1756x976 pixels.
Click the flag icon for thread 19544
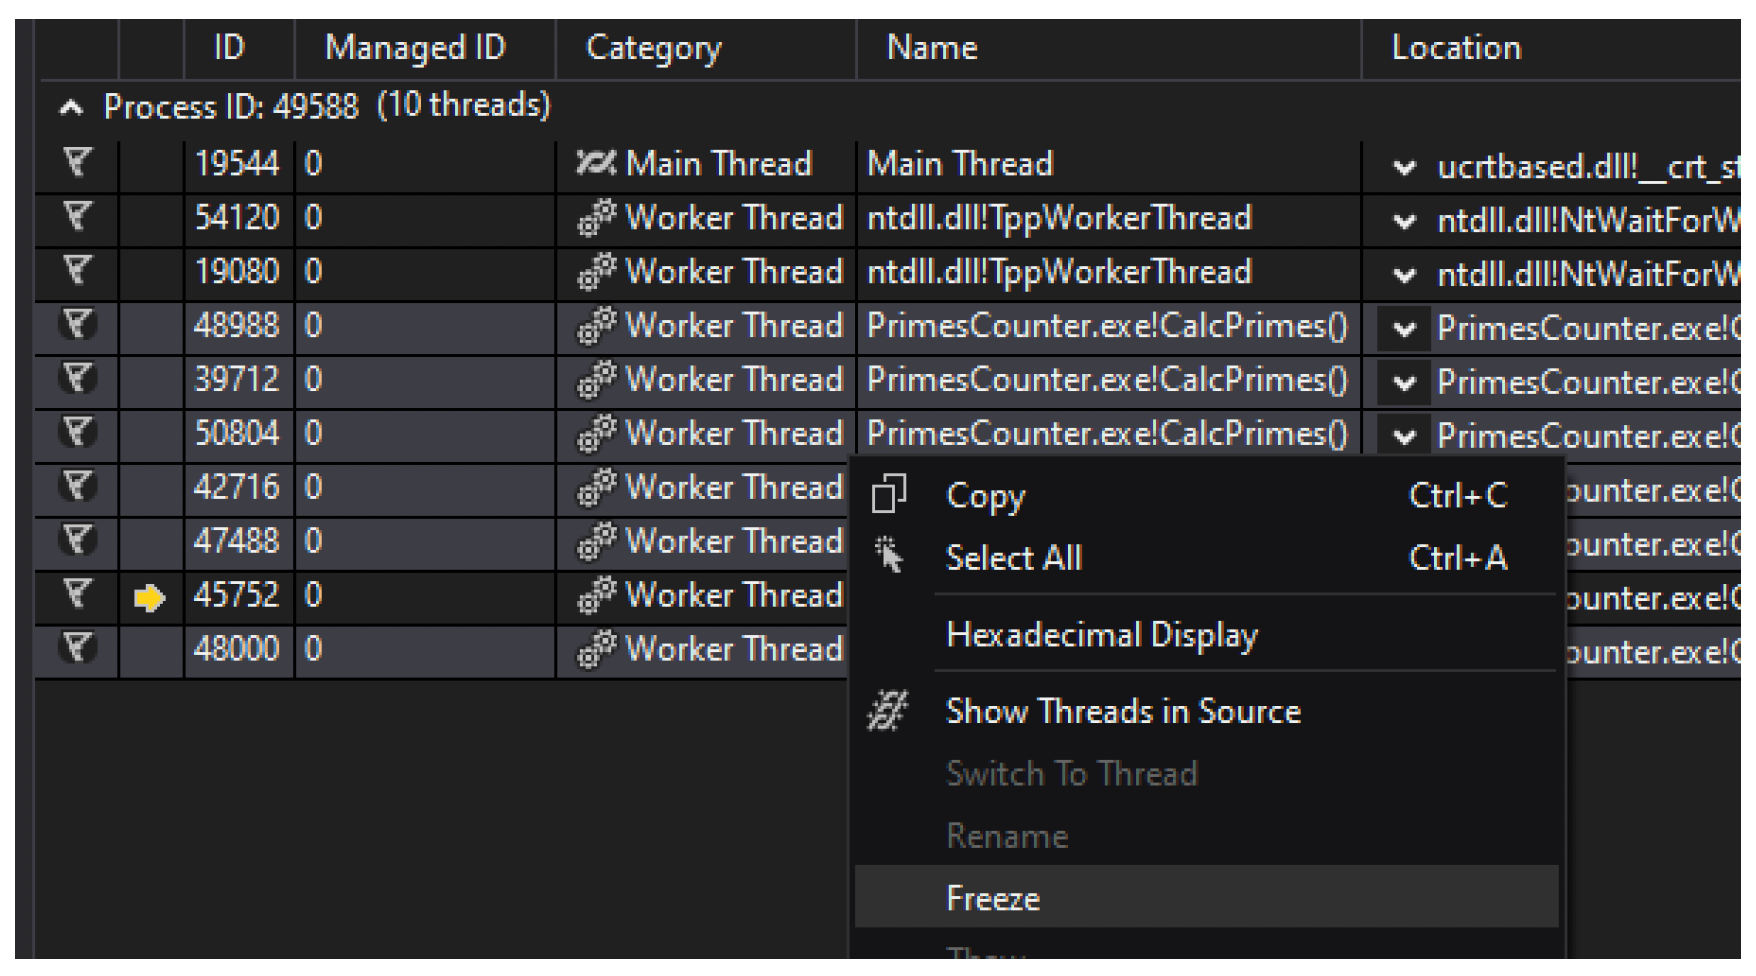pos(77,163)
